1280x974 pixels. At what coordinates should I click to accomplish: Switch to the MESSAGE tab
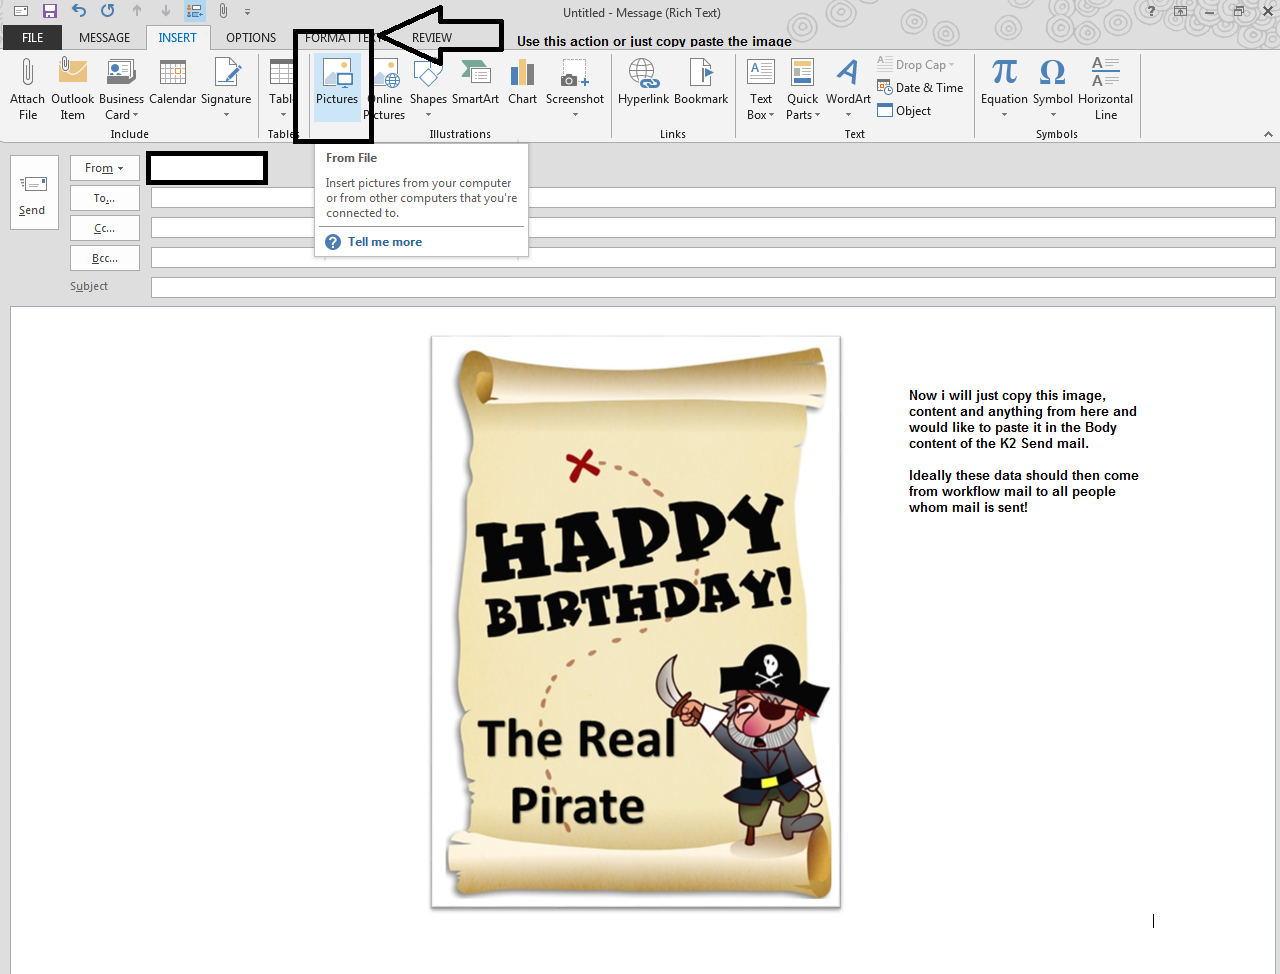point(105,38)
